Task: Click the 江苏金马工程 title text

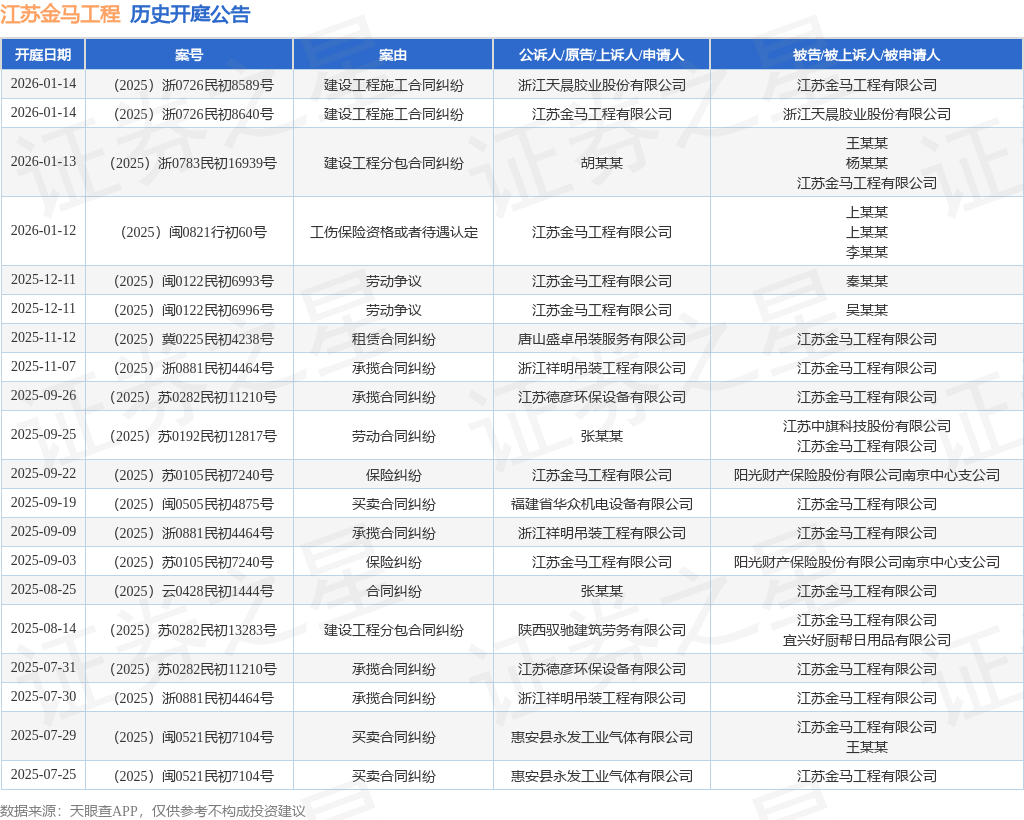Action: click(x=60, y=14)
